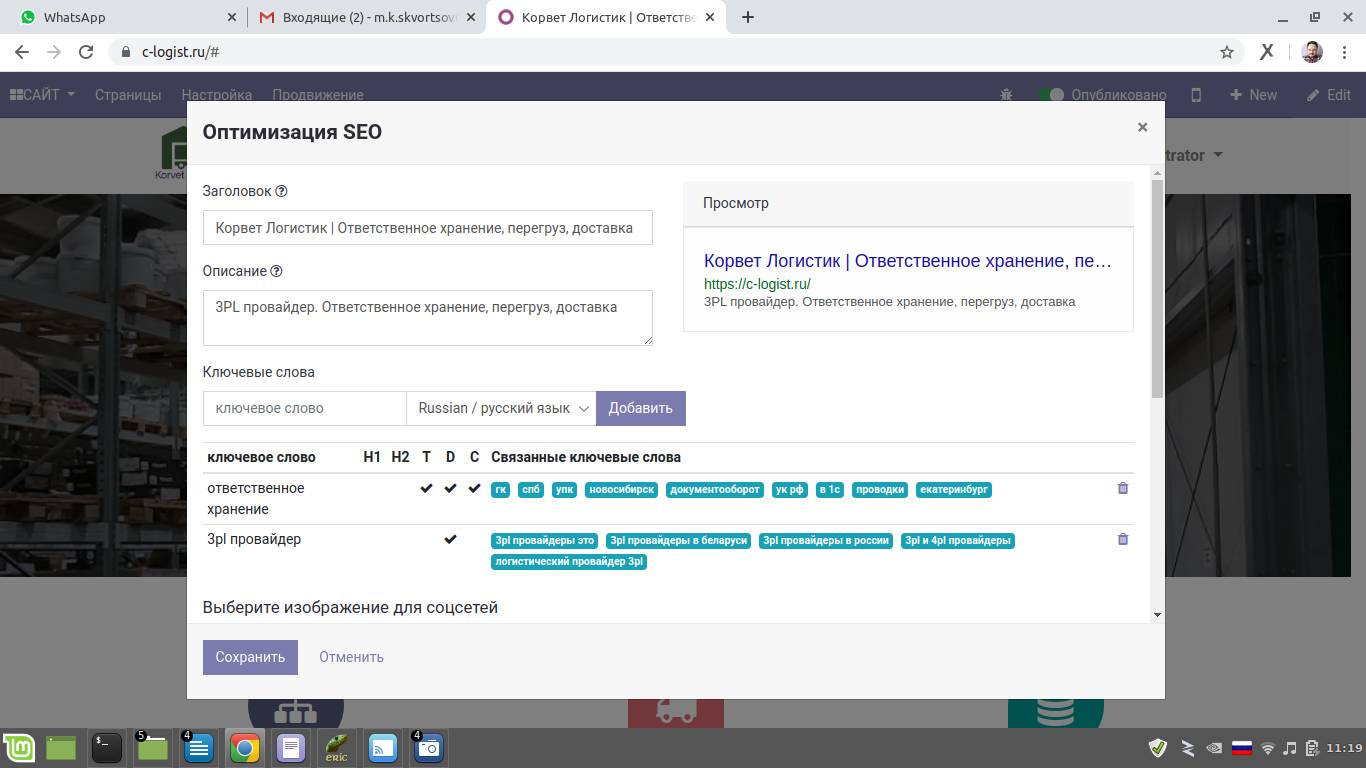The height and width of the screenshot is (768, 1366).
Task: Reload the page in the browser
Action: 86,52
